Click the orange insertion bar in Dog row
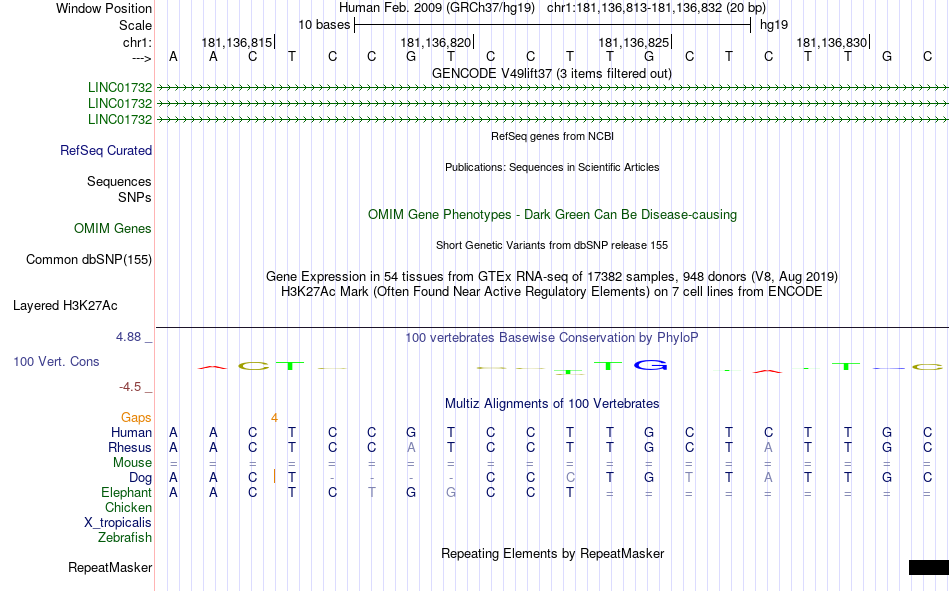 click(274, 476)
